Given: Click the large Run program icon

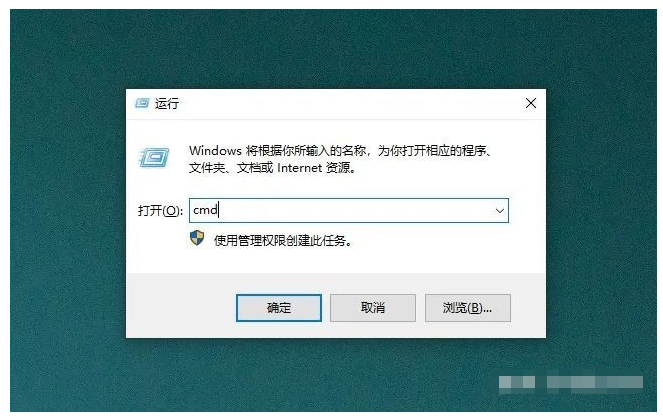Looking at the screenshot, I should click(154, 157).
